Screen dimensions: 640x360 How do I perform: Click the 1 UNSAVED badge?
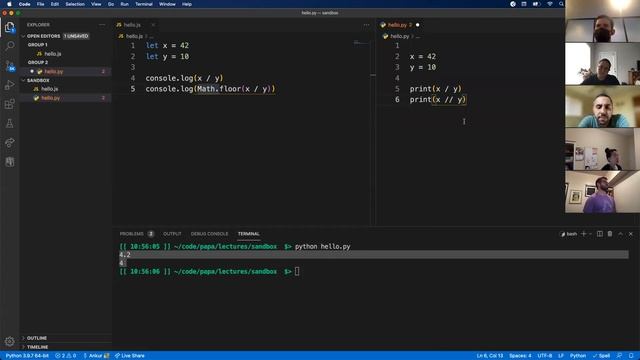76,36
